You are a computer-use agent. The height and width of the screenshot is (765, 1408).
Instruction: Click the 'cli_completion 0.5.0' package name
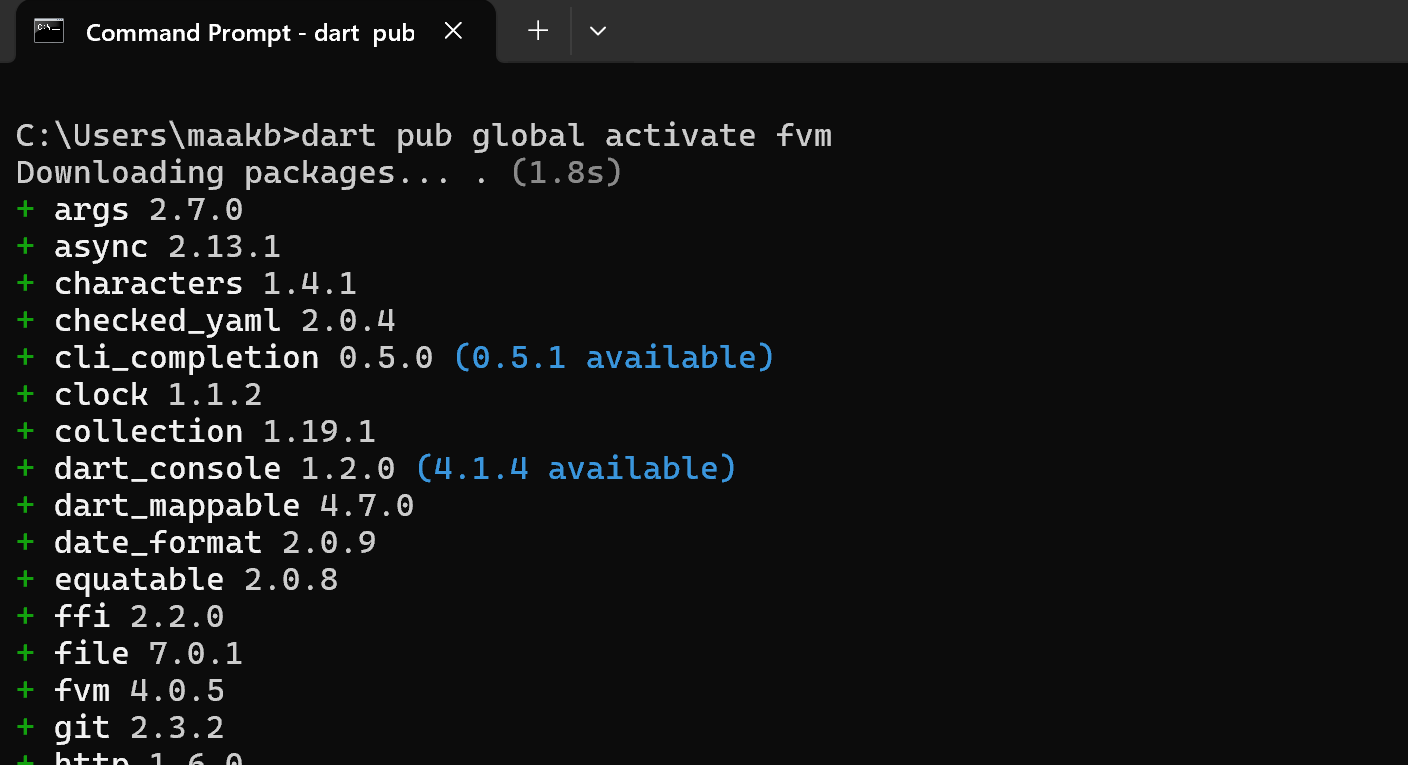[x=243, y=357]
